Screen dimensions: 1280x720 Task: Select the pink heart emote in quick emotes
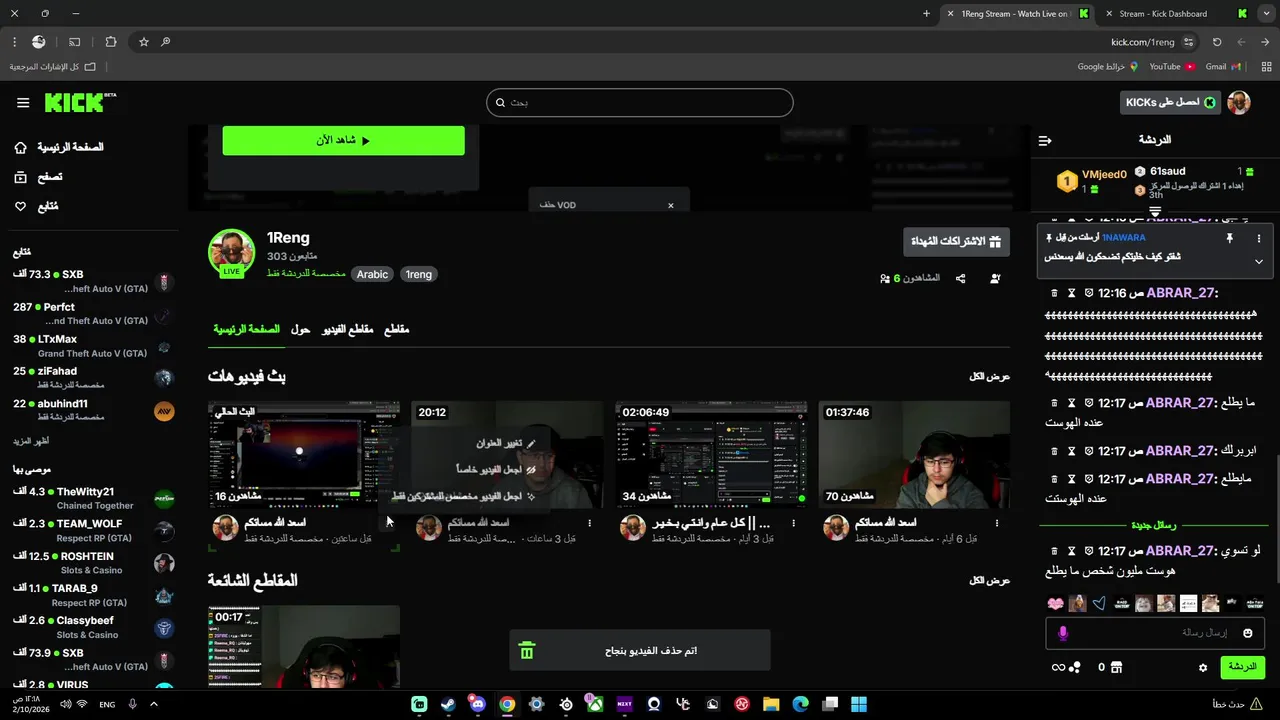1055,604
